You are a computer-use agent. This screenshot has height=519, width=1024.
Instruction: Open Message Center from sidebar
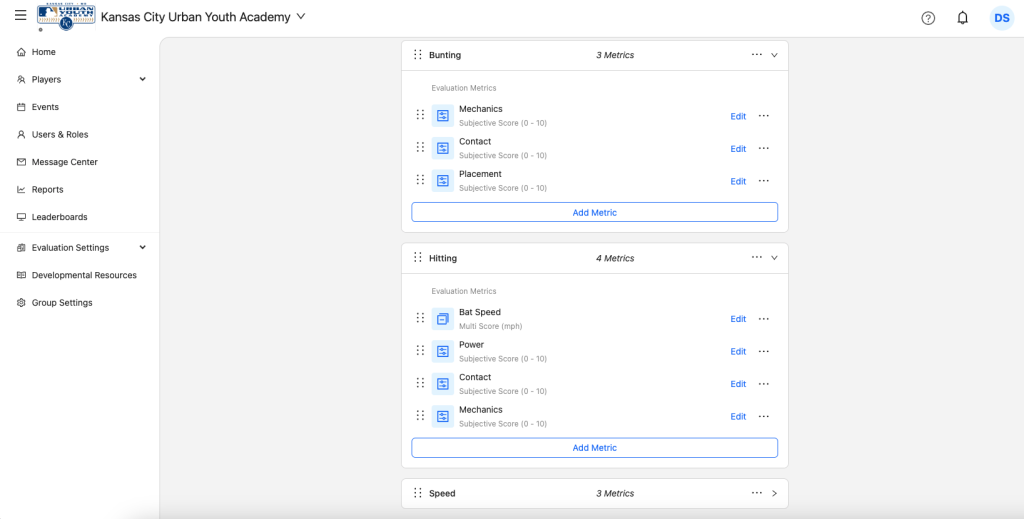[x=64, y=162]
